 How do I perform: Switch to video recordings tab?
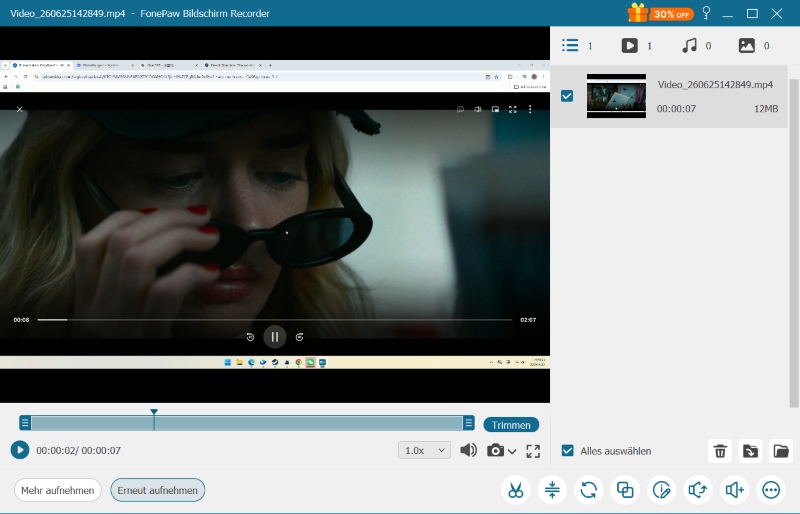tap(637, 46)
